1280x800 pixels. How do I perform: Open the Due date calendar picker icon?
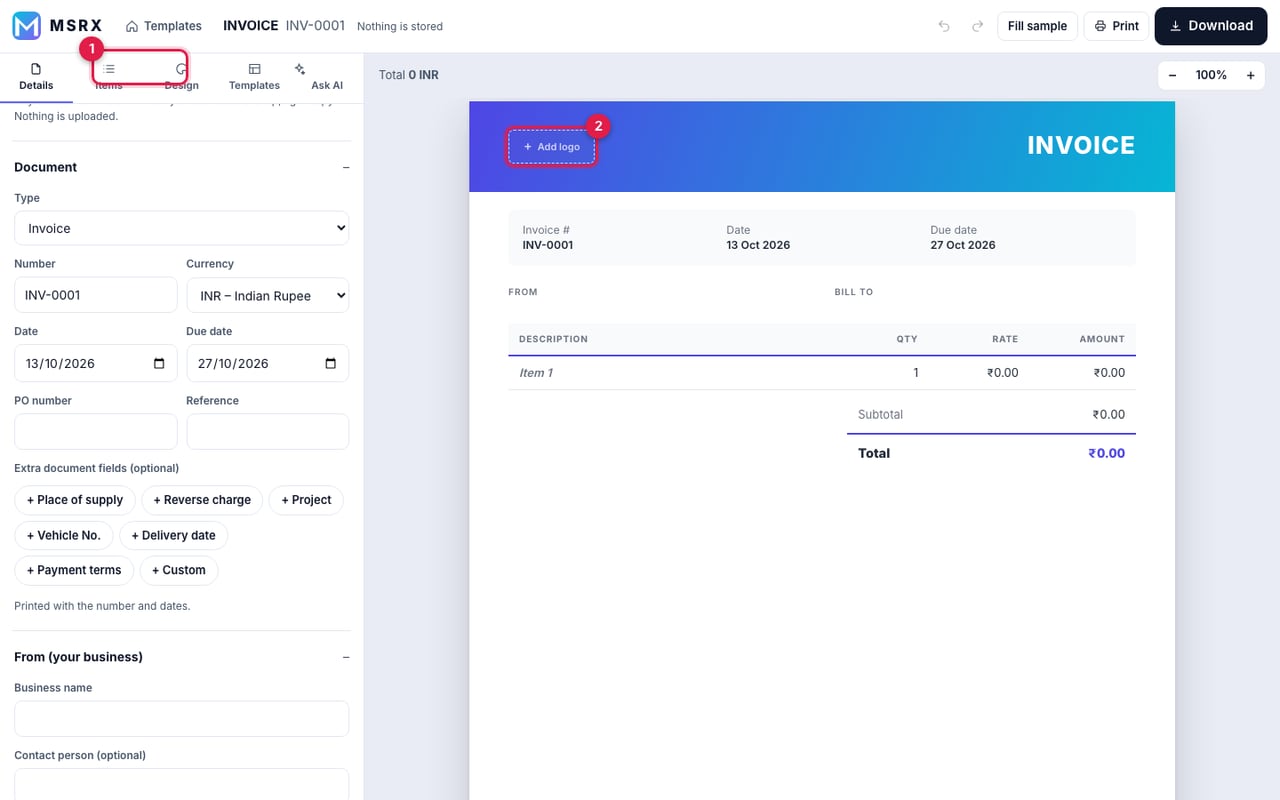(x=331, y=363)
